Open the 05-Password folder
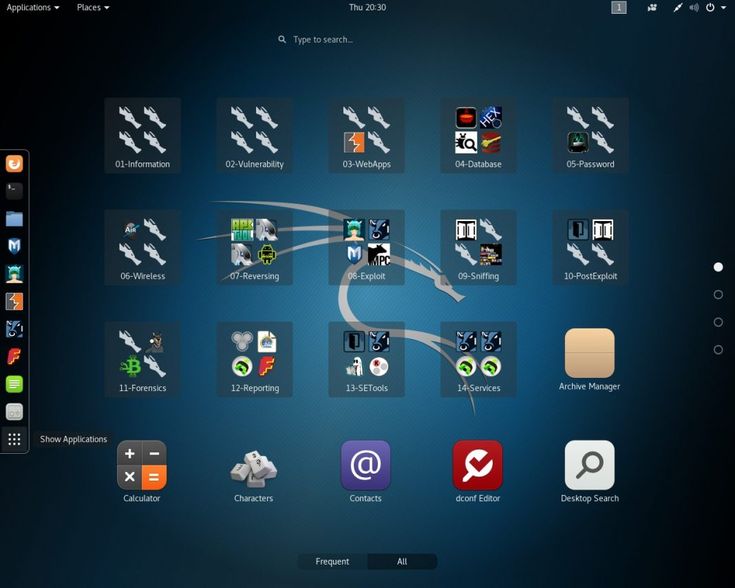 tap(590, 136)
